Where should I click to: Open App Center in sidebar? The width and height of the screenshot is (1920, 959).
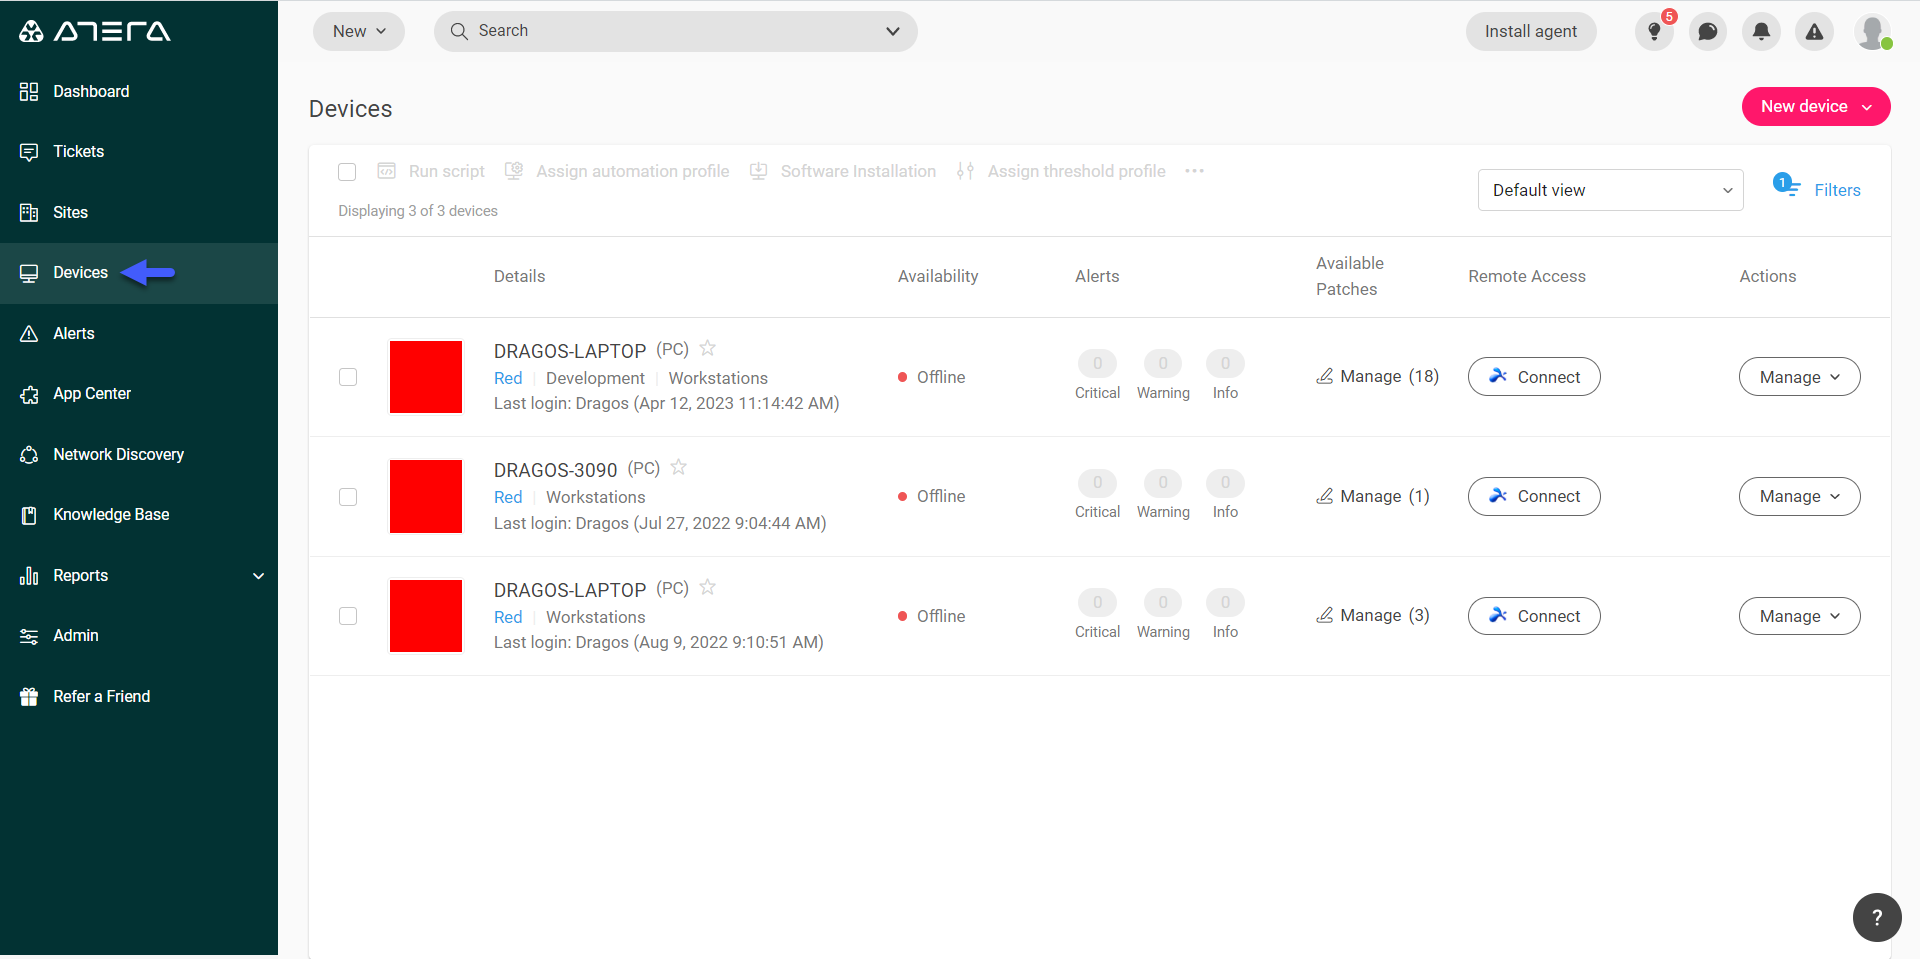[139, 393]
